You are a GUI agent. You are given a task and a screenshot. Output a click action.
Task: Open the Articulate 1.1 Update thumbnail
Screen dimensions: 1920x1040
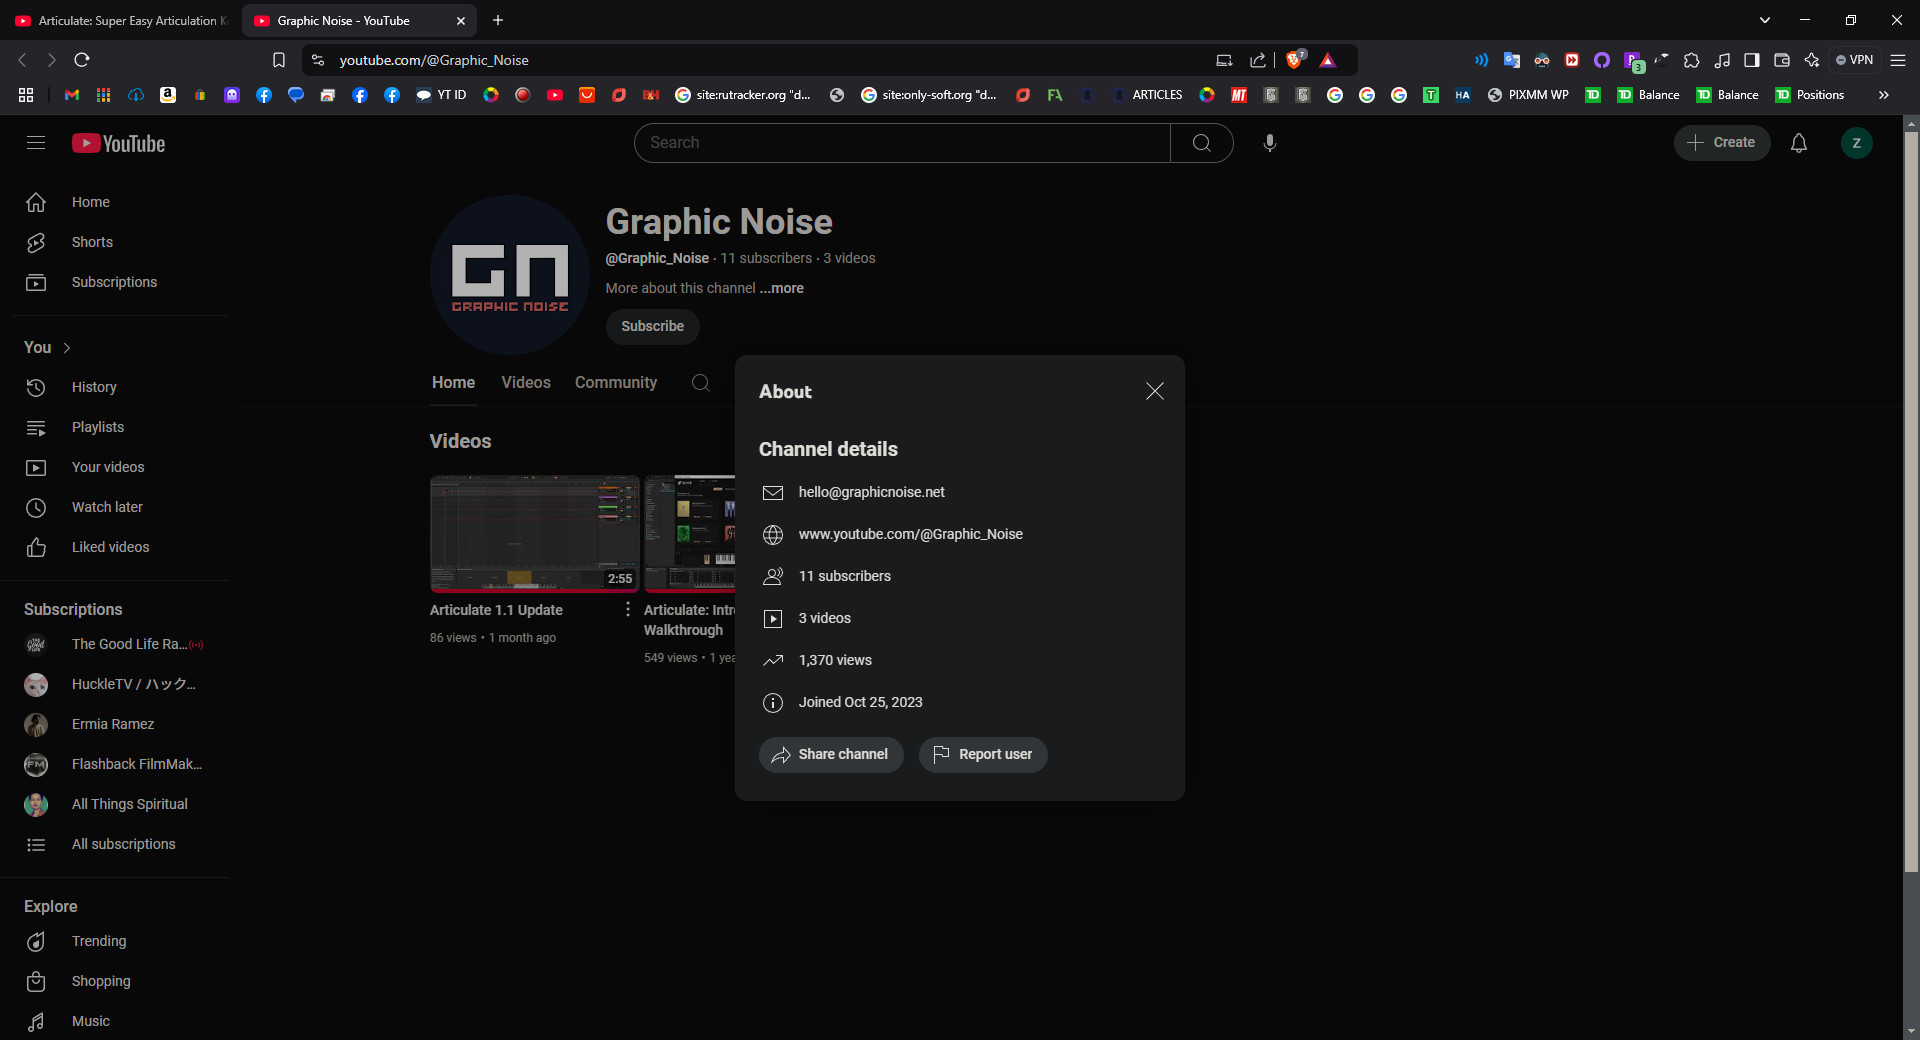535,534
